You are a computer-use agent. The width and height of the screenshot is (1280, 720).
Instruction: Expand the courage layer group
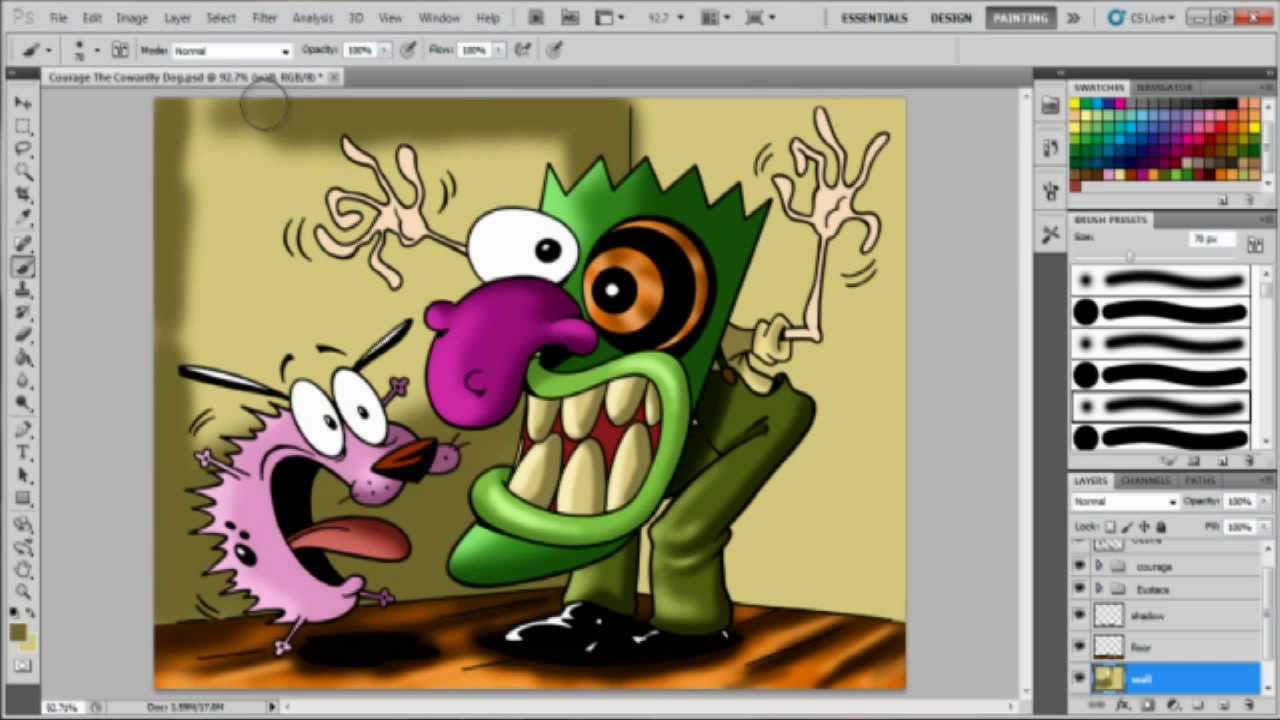(1100, 566)
